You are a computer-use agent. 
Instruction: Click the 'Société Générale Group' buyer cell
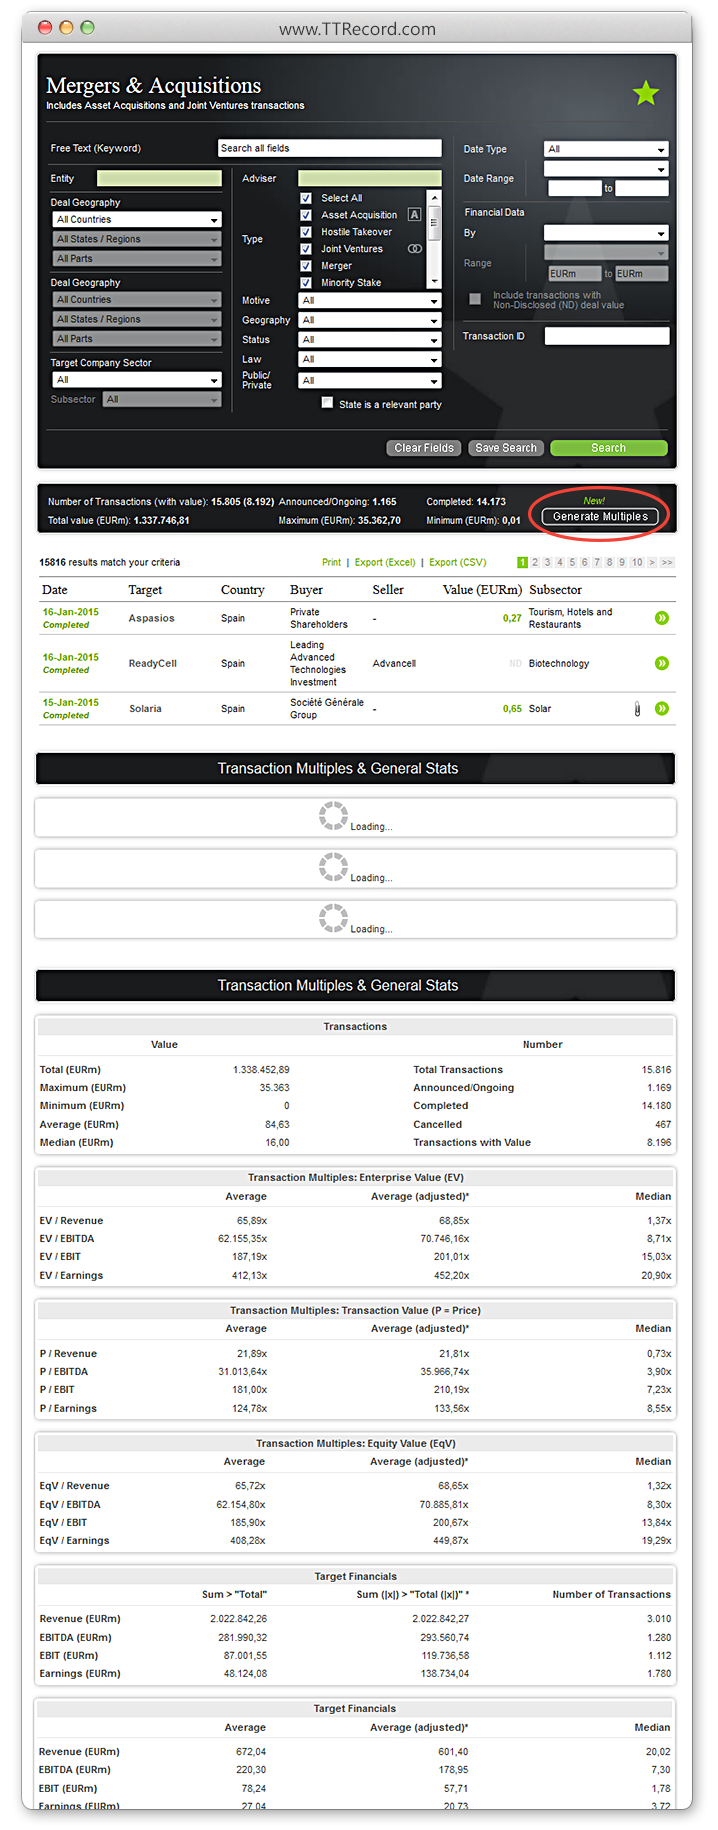click(x=327, y=709)
